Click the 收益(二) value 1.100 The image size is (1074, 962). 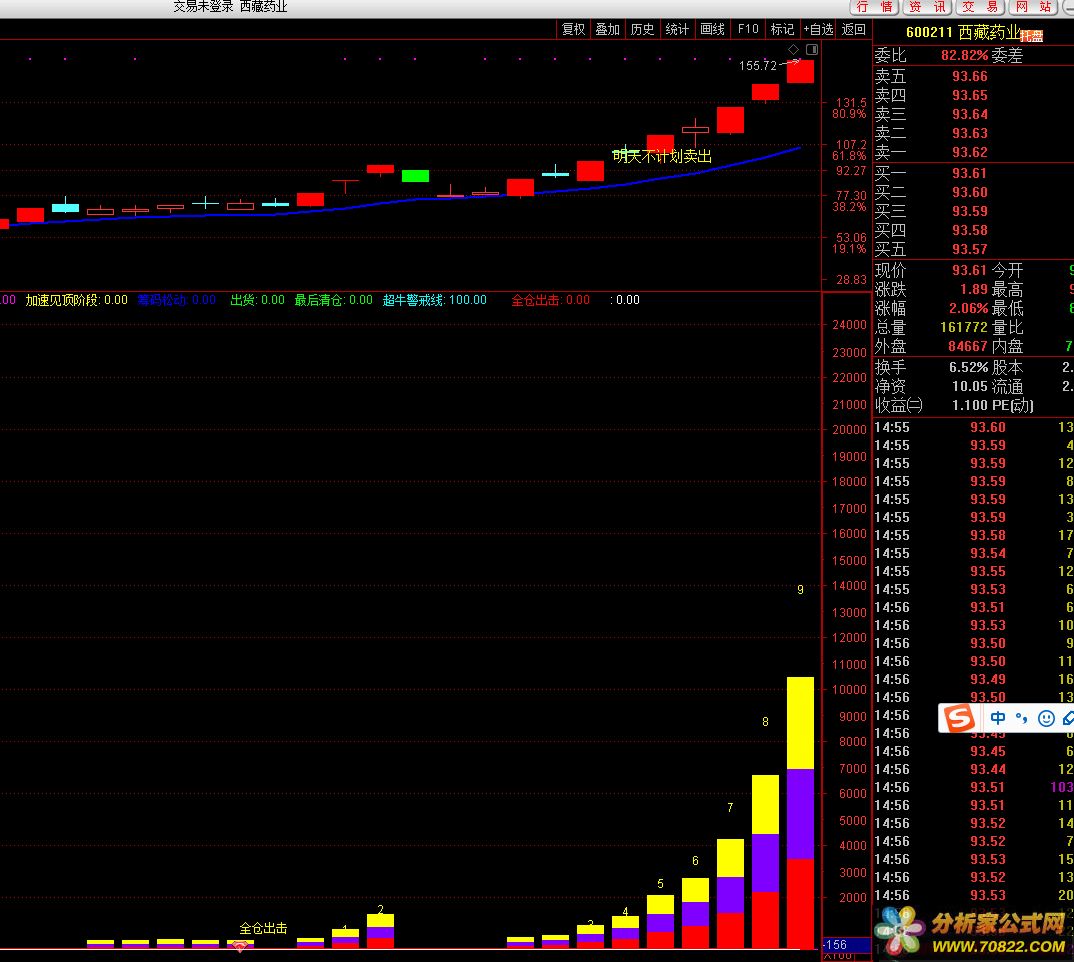tap(969, 406)
